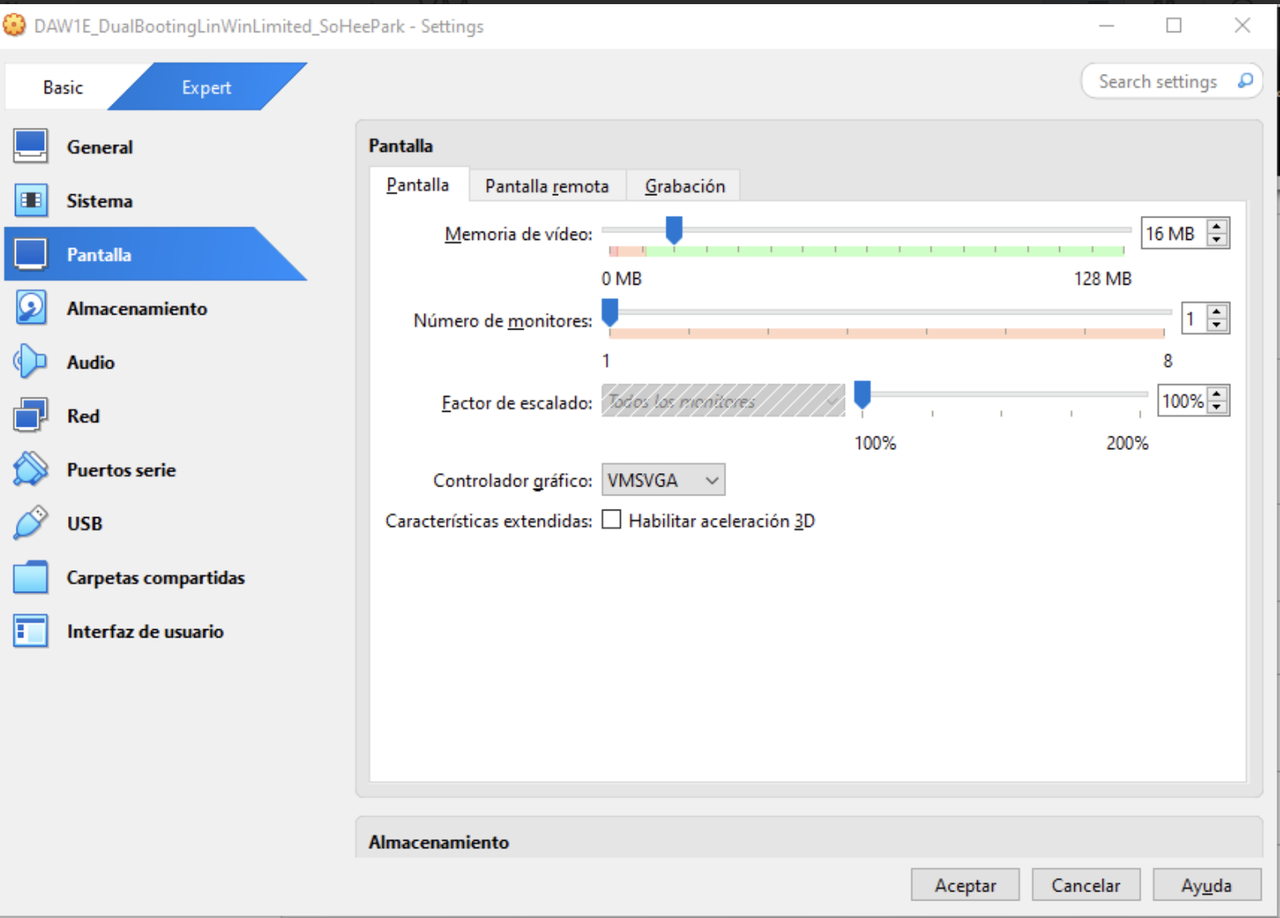
Task: Switch to the Pantalla remota tab
Action: [x=547, y=186]
